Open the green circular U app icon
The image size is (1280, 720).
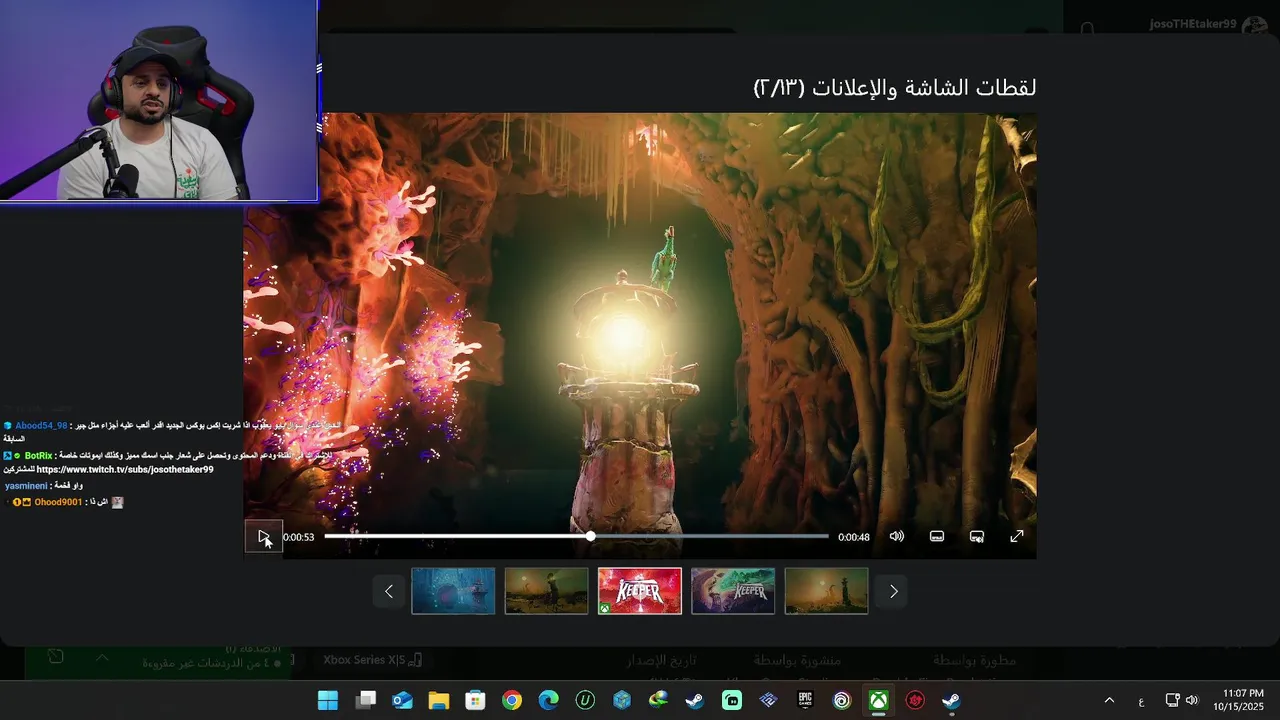[x=585, y=701]
